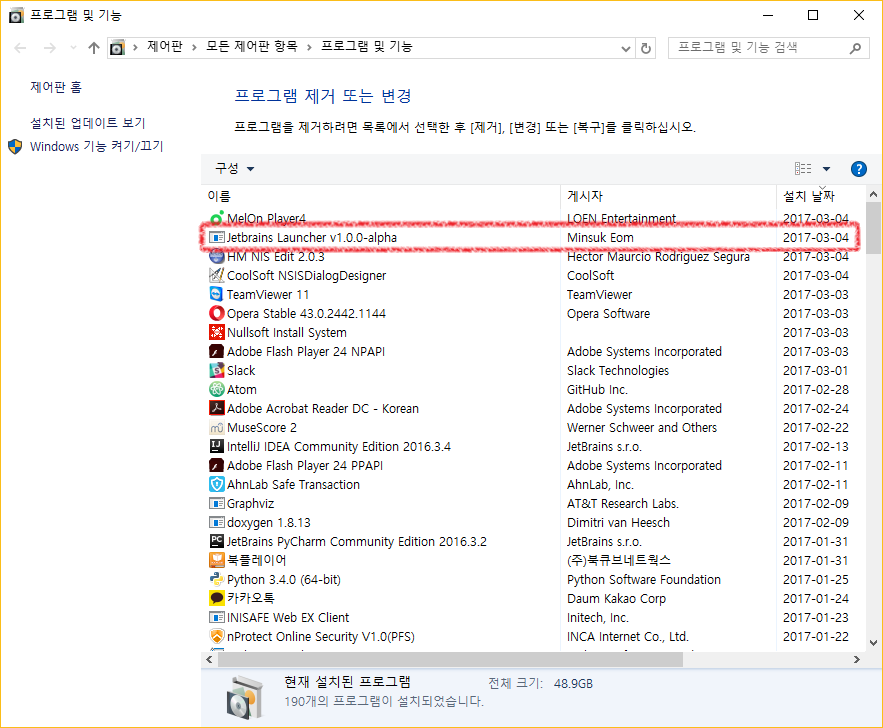Click the 프로그램 및 기능 검색 box
The height and width of the screenshot is (728, 883).
[x=760, y=47]
